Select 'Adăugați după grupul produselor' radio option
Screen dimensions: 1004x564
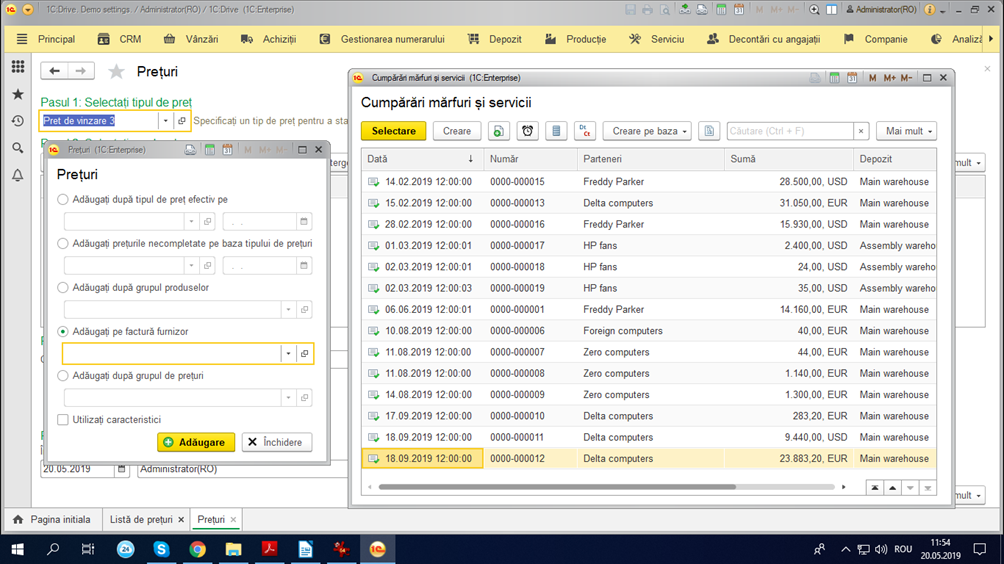[x=63, y=288]
